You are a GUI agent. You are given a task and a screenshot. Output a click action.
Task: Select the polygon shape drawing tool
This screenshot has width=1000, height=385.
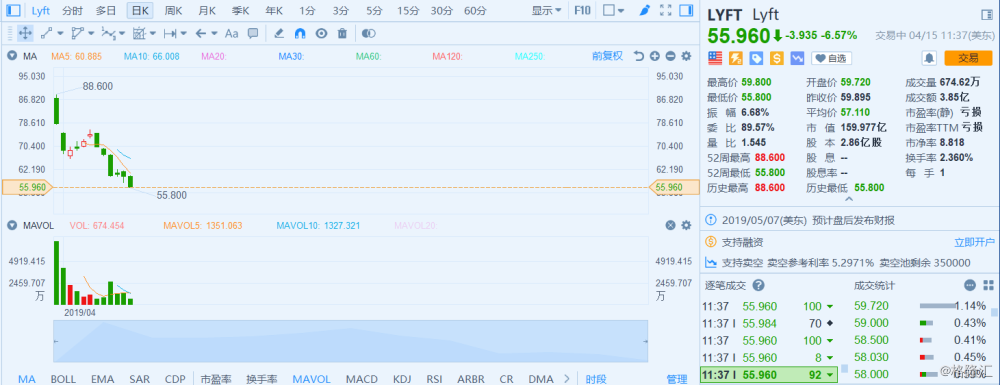point(78,33)
